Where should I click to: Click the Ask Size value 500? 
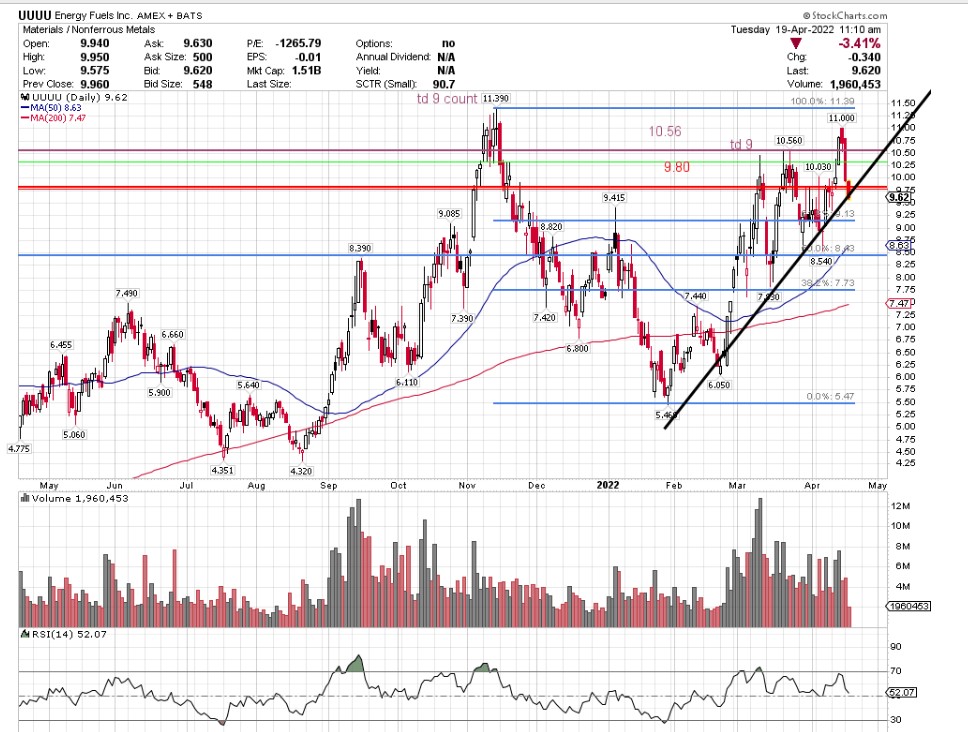click(202, 57)
